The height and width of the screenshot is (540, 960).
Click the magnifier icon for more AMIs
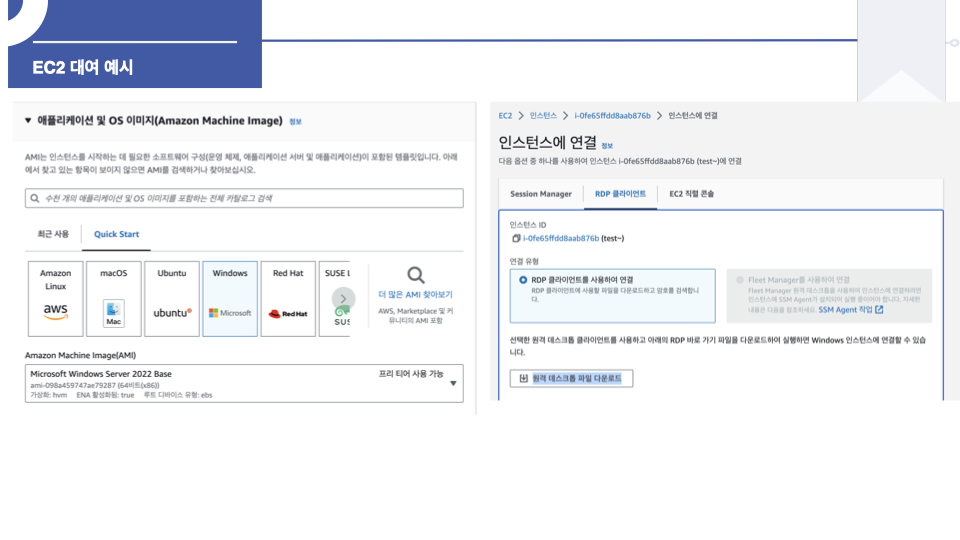pyautogui.click(x=416, y=275)
